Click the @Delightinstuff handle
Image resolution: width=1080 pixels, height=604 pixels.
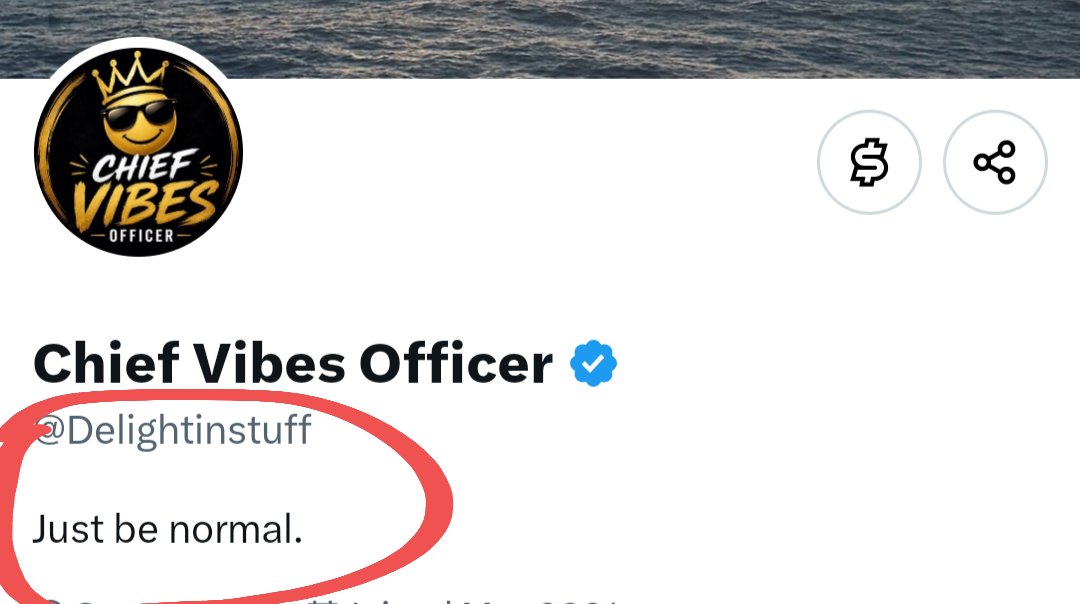pos(172,430)
